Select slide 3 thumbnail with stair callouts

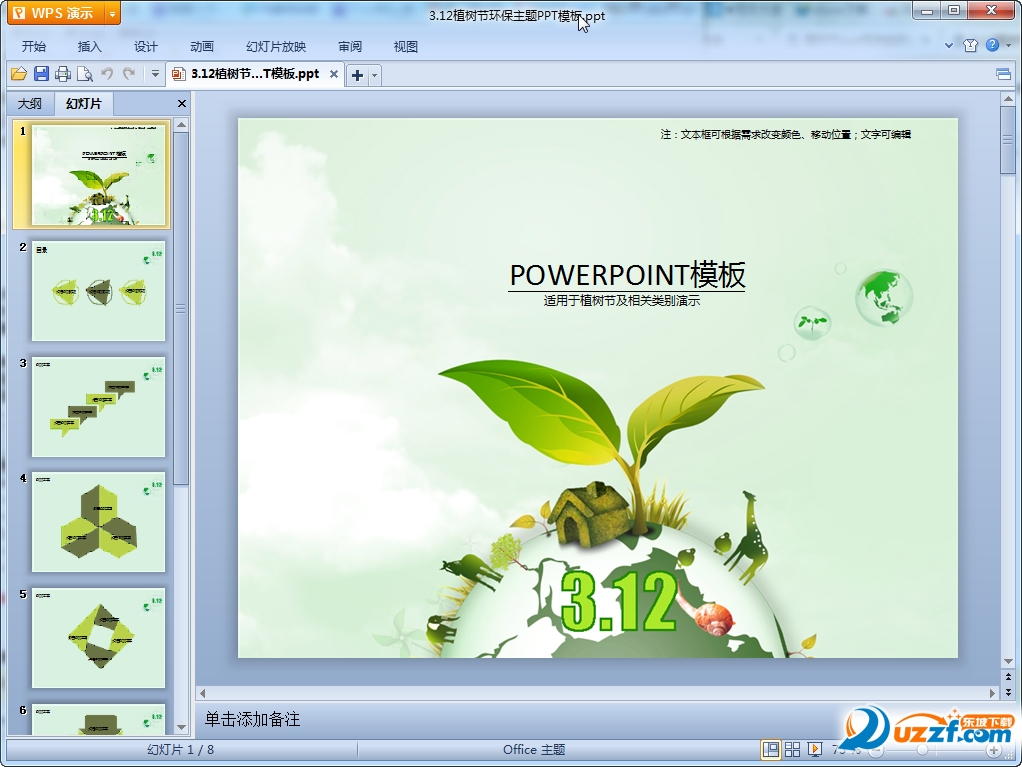click(x=98, y=407)
